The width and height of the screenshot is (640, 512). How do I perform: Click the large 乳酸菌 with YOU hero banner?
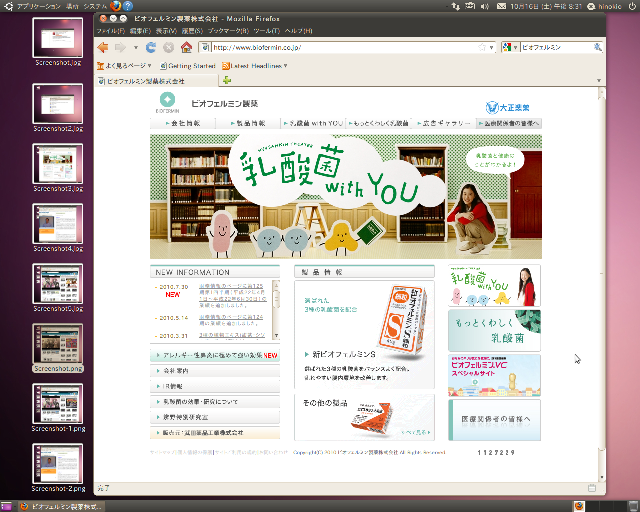pos(346,196)
